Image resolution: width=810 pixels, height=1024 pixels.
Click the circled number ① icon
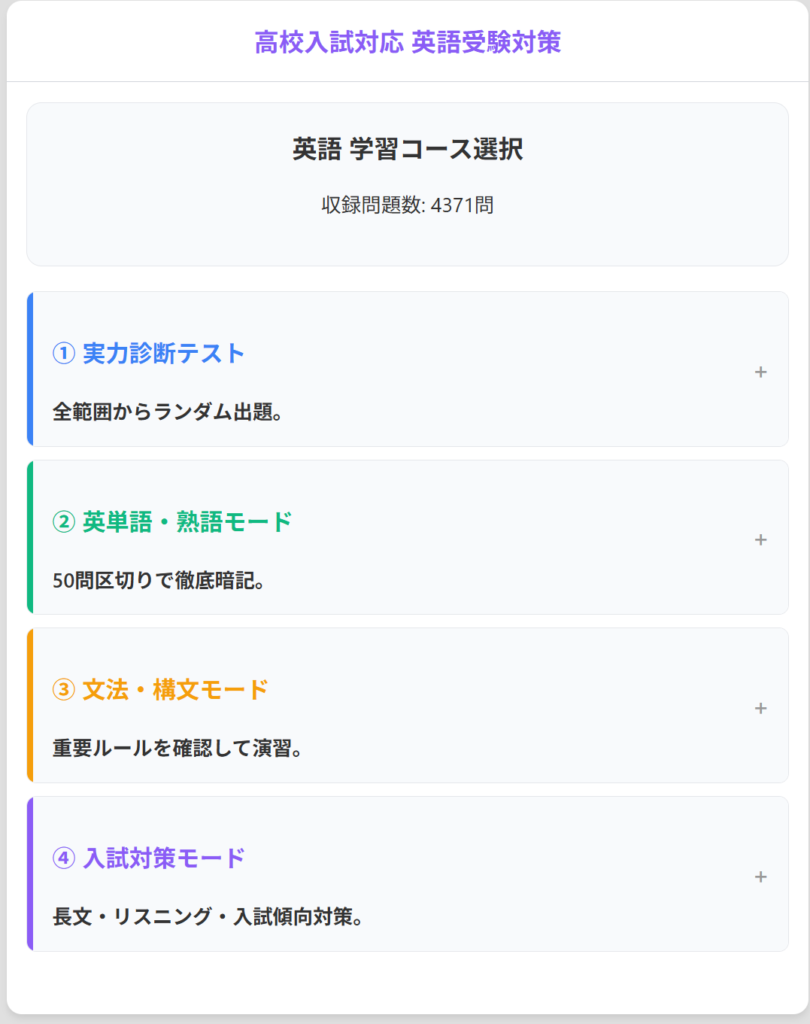pyautogui.click(x=63, y=353)
